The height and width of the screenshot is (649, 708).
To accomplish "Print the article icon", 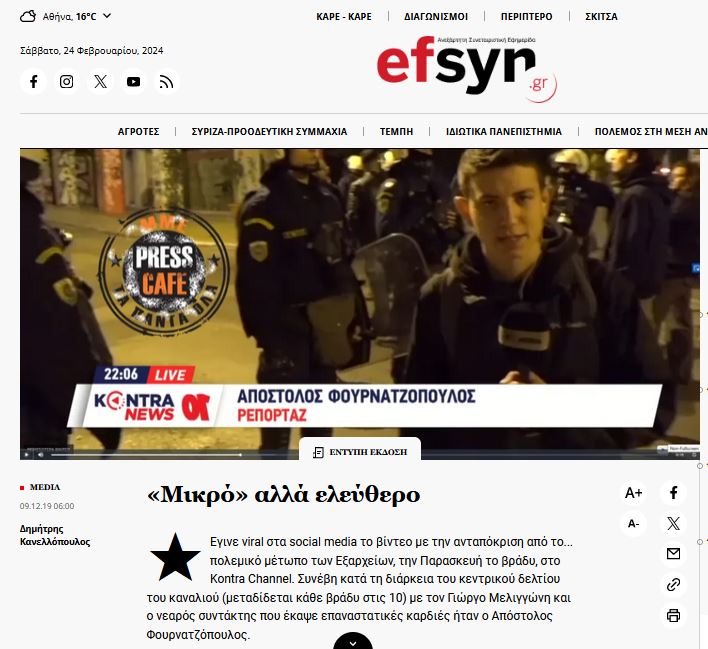I will point(673,615).
